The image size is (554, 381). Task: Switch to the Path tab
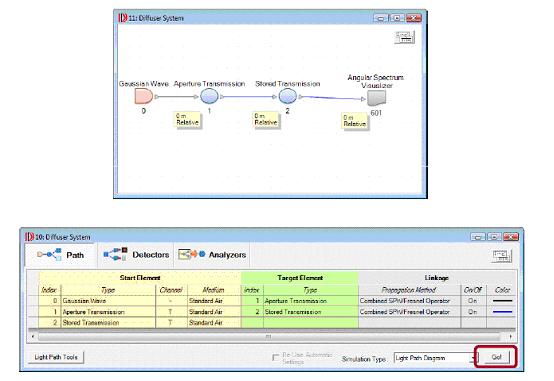(60, 255)
